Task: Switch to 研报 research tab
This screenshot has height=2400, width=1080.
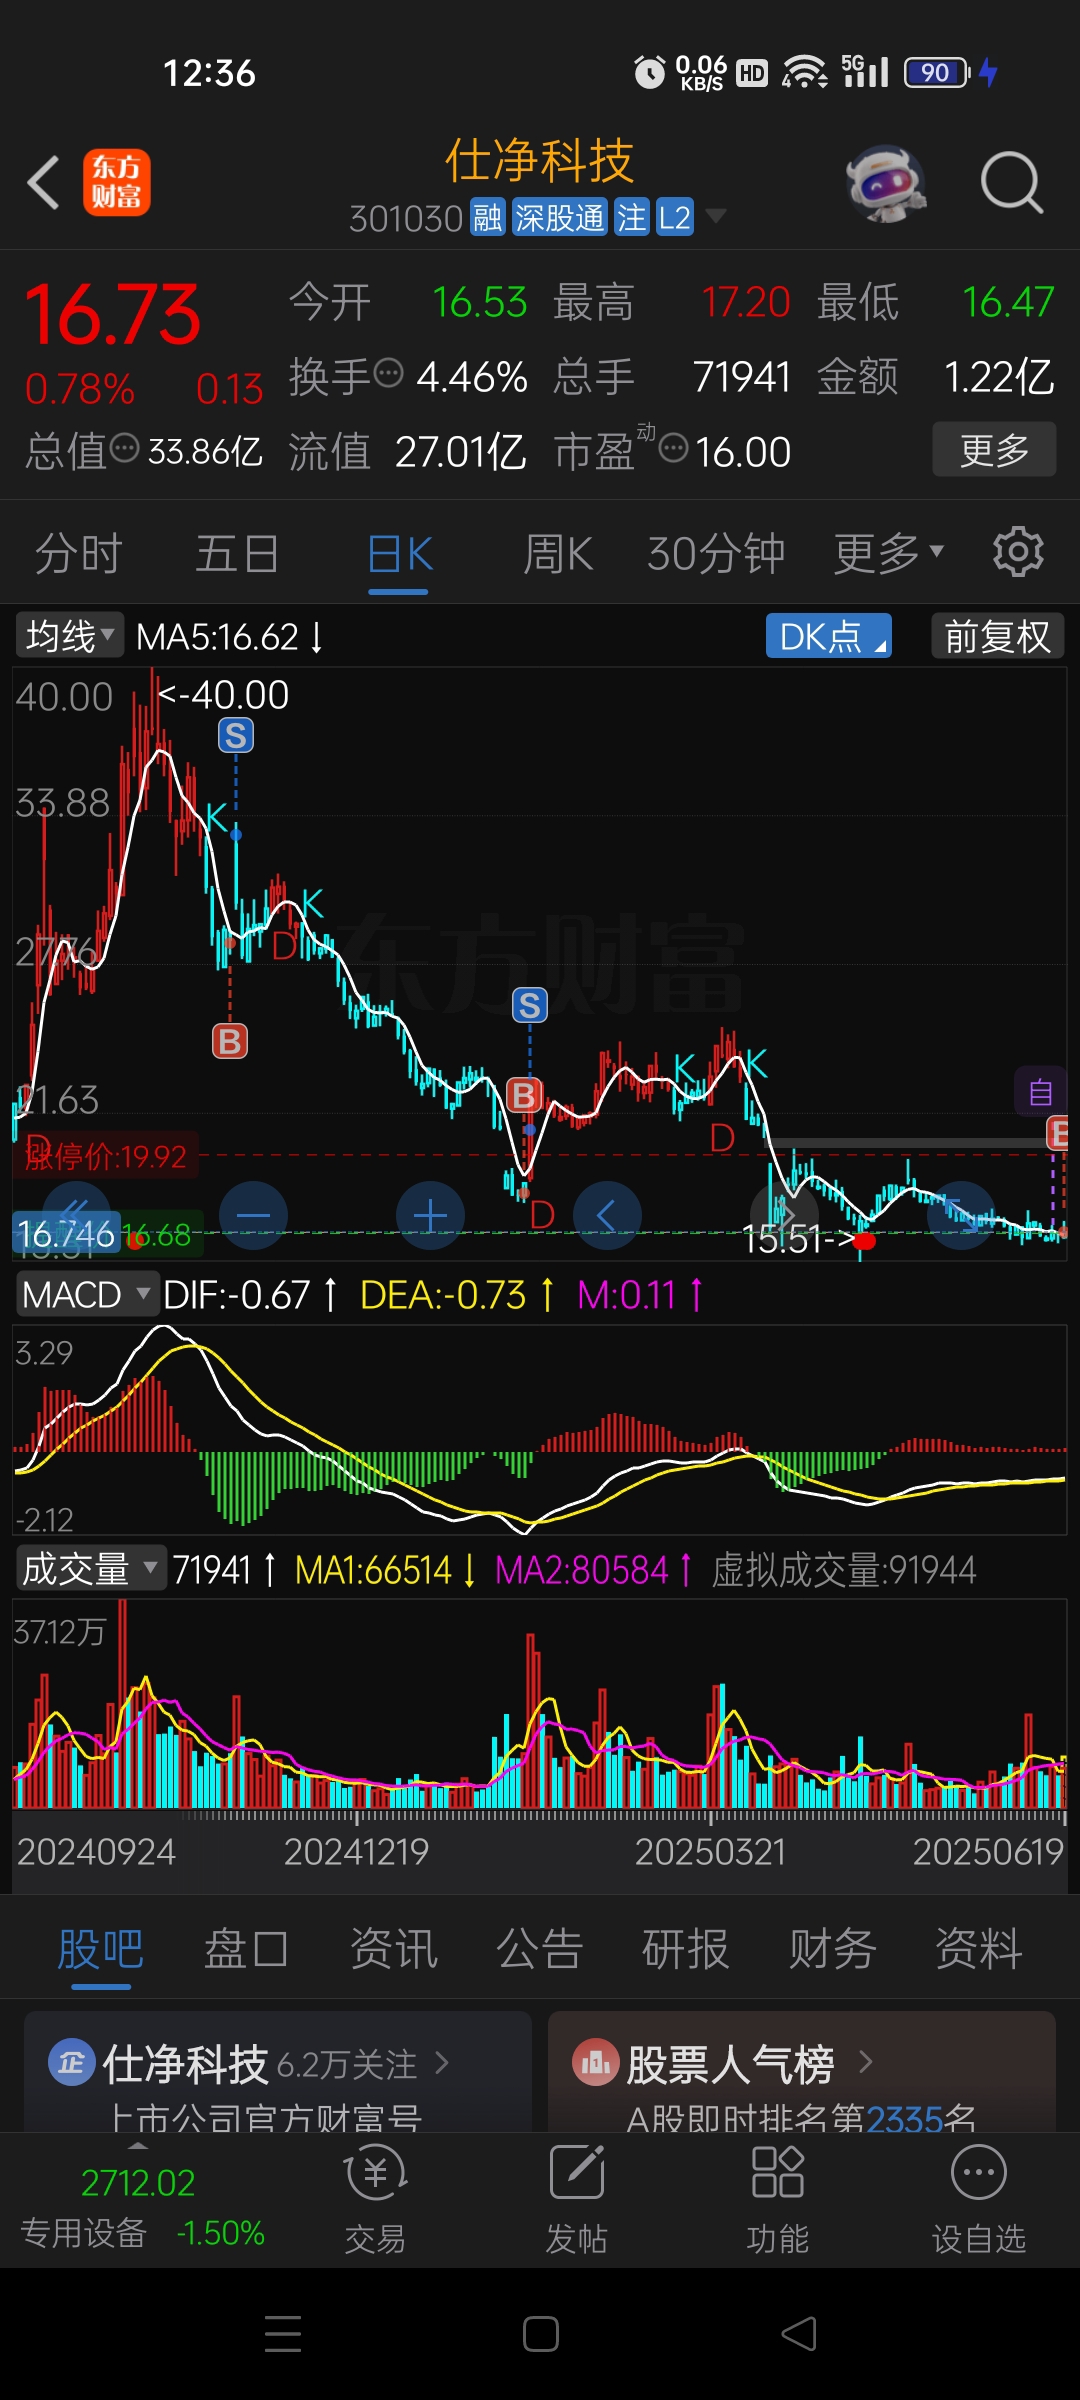Action: point(685,1948)
